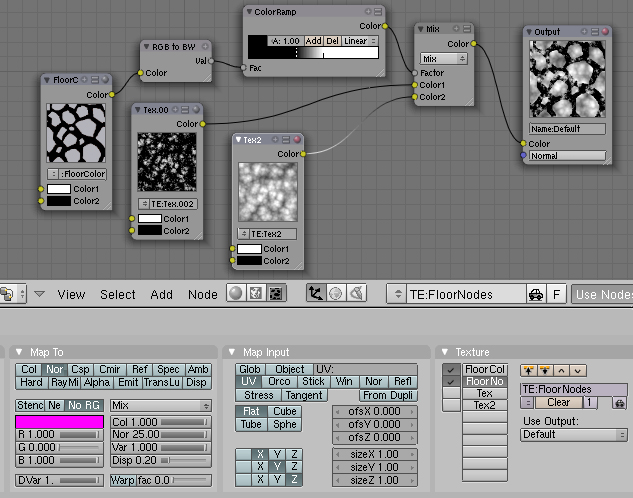Open the texture browse arrows beside TE:FloorNodes header
Viewport: 633px width, 498px height.
point(397,295)
